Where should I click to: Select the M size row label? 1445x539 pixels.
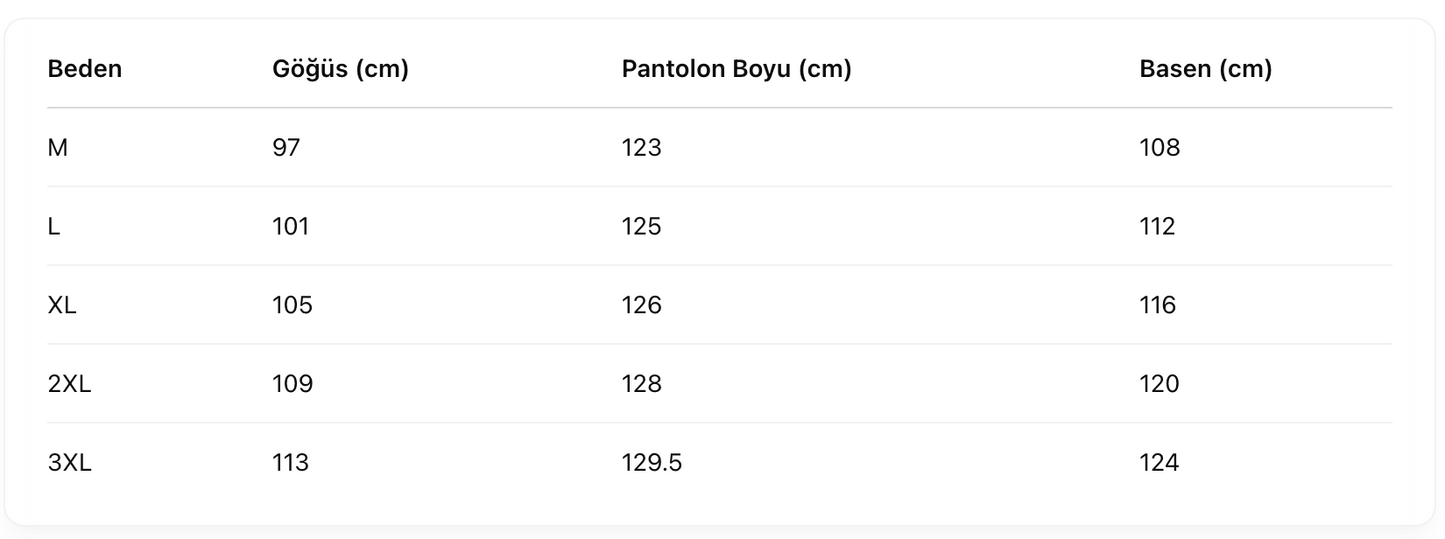(57, 148)
